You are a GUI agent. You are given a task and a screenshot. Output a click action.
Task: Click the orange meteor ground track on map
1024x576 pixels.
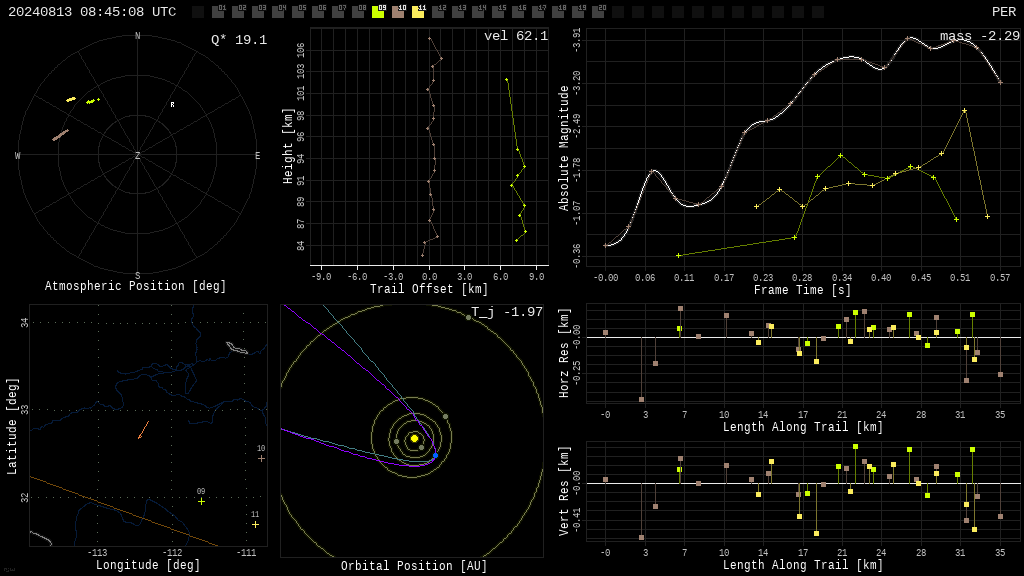[144, 430]
